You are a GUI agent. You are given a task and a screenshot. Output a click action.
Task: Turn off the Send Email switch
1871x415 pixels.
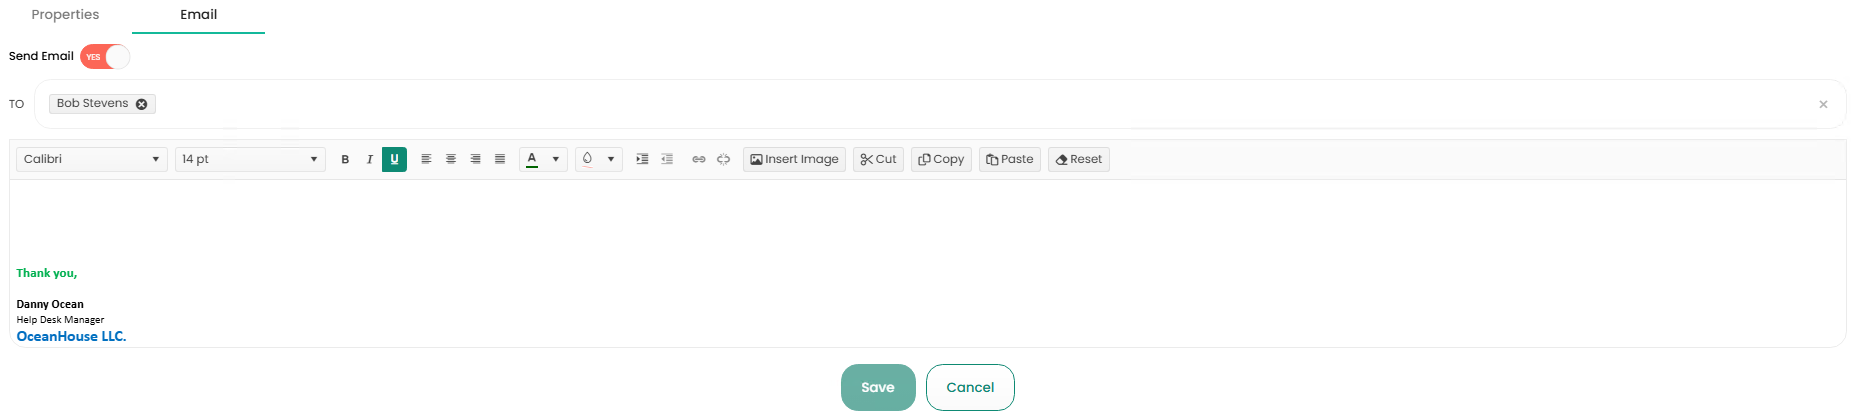[x=105, y=57]
